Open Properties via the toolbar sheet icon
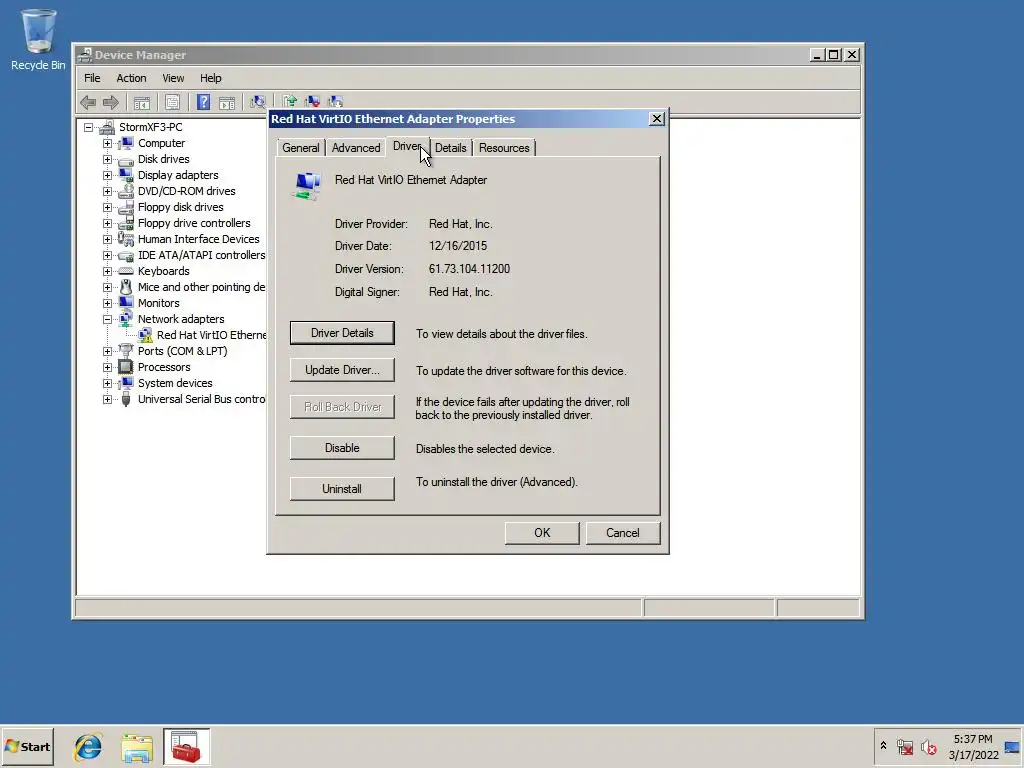This screenshot has height=768, width=1024. click(172, 103)
